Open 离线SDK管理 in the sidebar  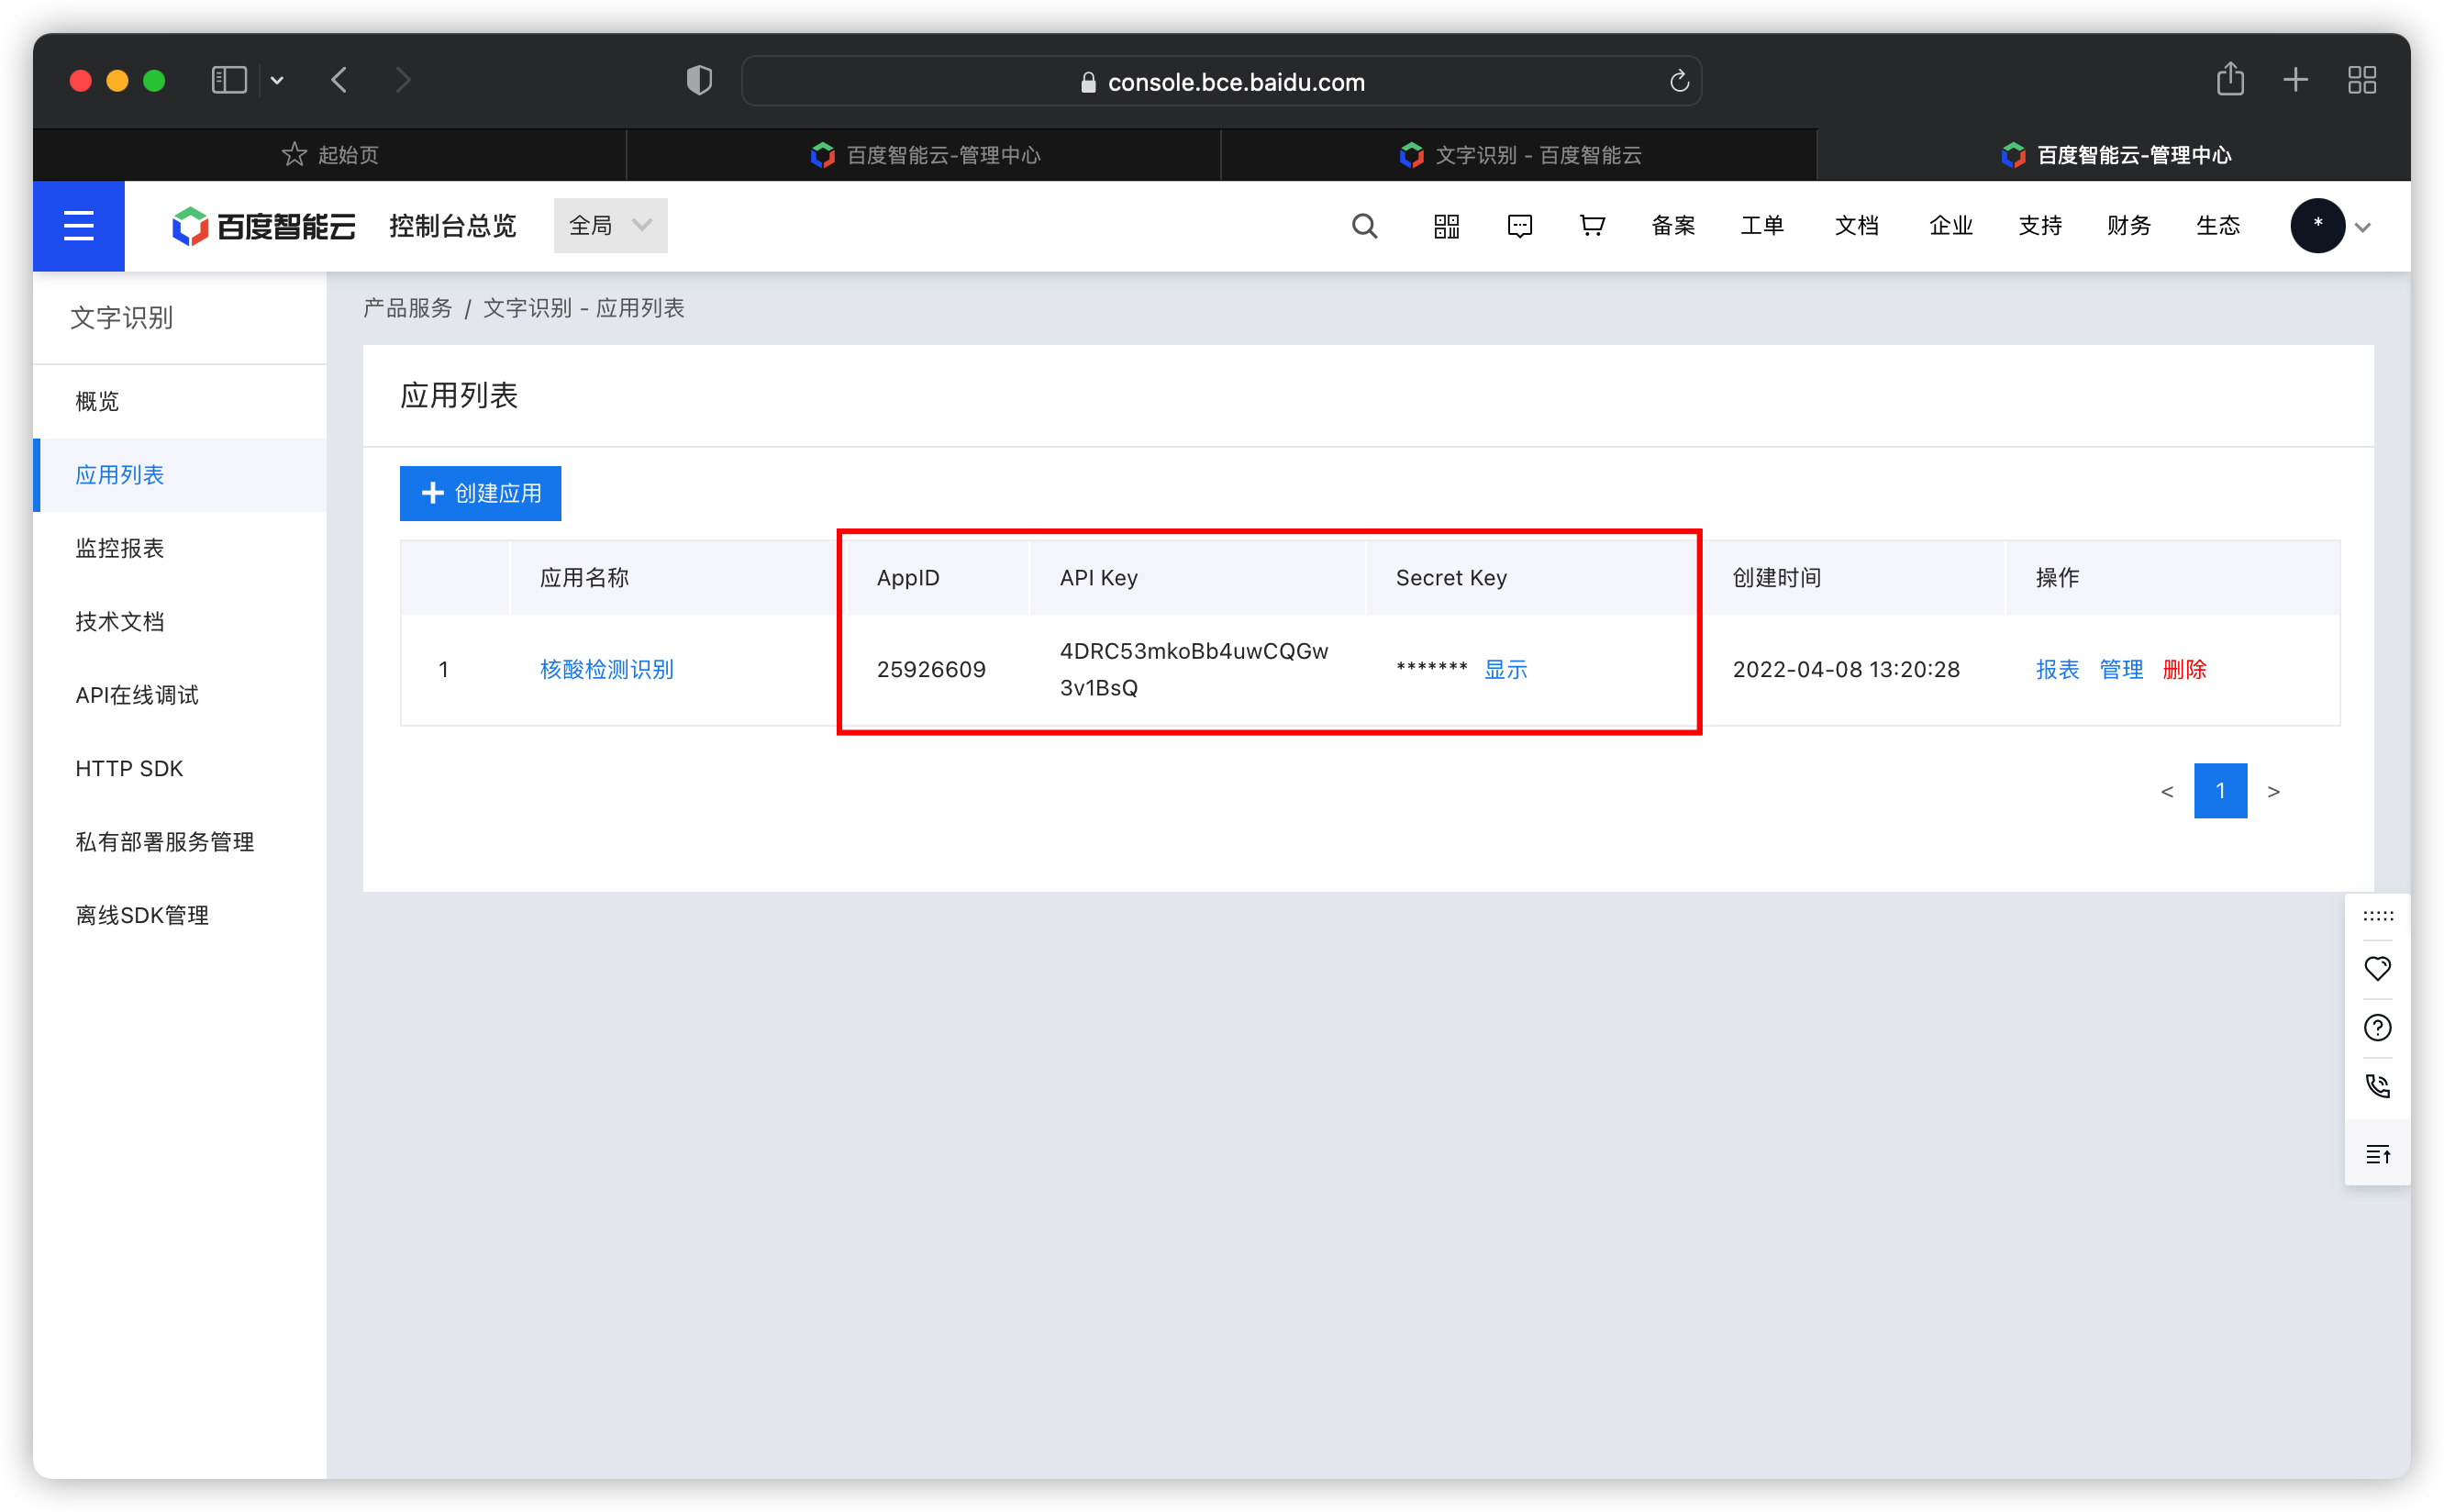tap(180, 915)
